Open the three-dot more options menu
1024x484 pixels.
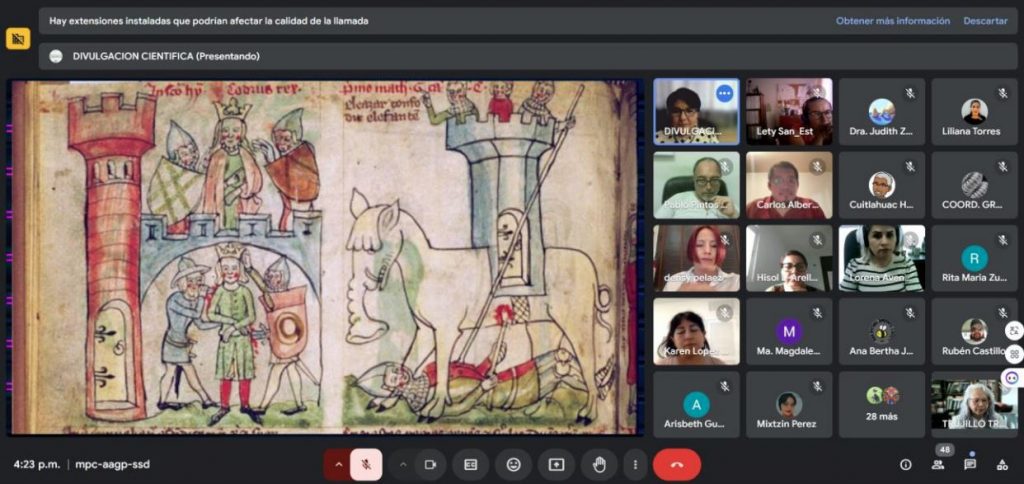pos(635,464)
